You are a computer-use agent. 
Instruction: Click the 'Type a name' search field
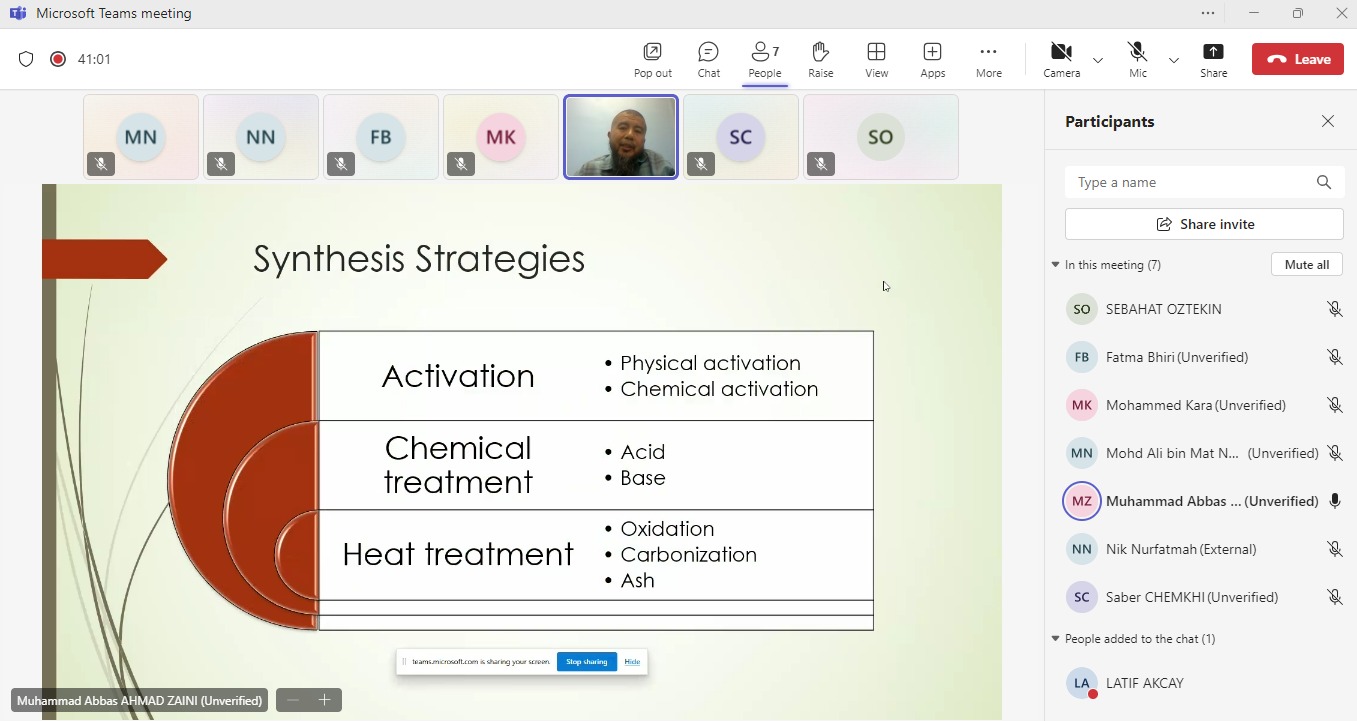[x=1190, y=182]
